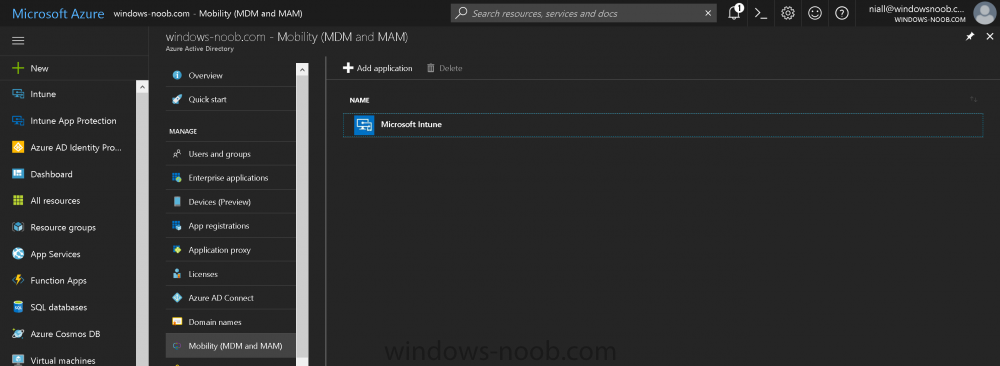Image resolution: width=1000 pixels, height=366 pixels.
Task: Open Licenses menu item
Action: 231,274
